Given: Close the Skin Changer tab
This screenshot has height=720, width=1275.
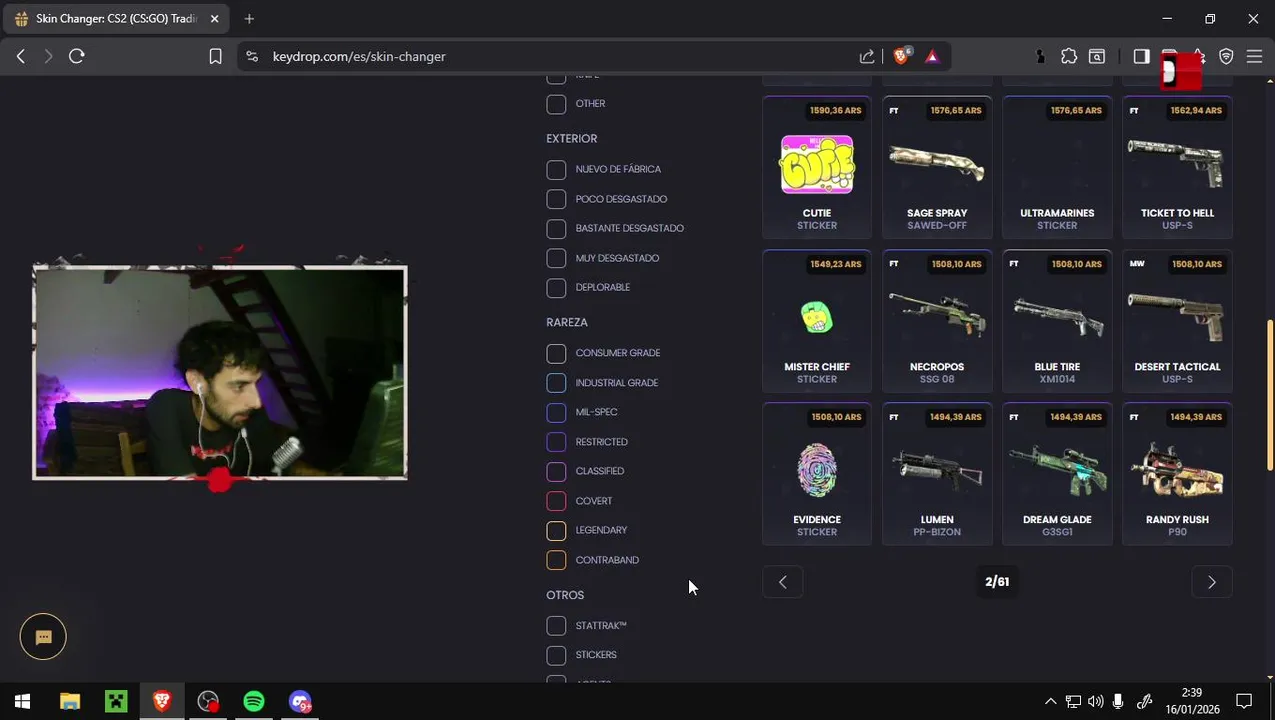Looking at the screenshot, I should tap(214, 19).
